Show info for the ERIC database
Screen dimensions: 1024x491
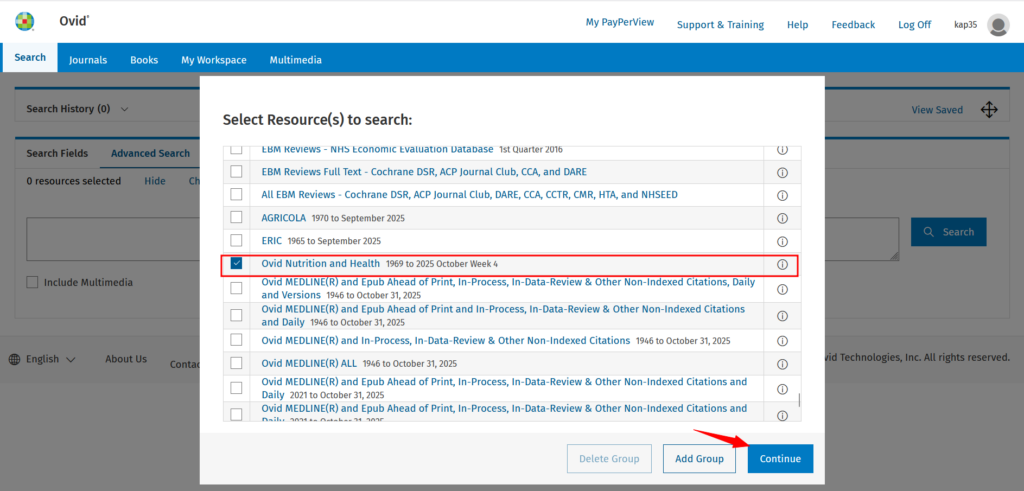[x=782, y=242]
